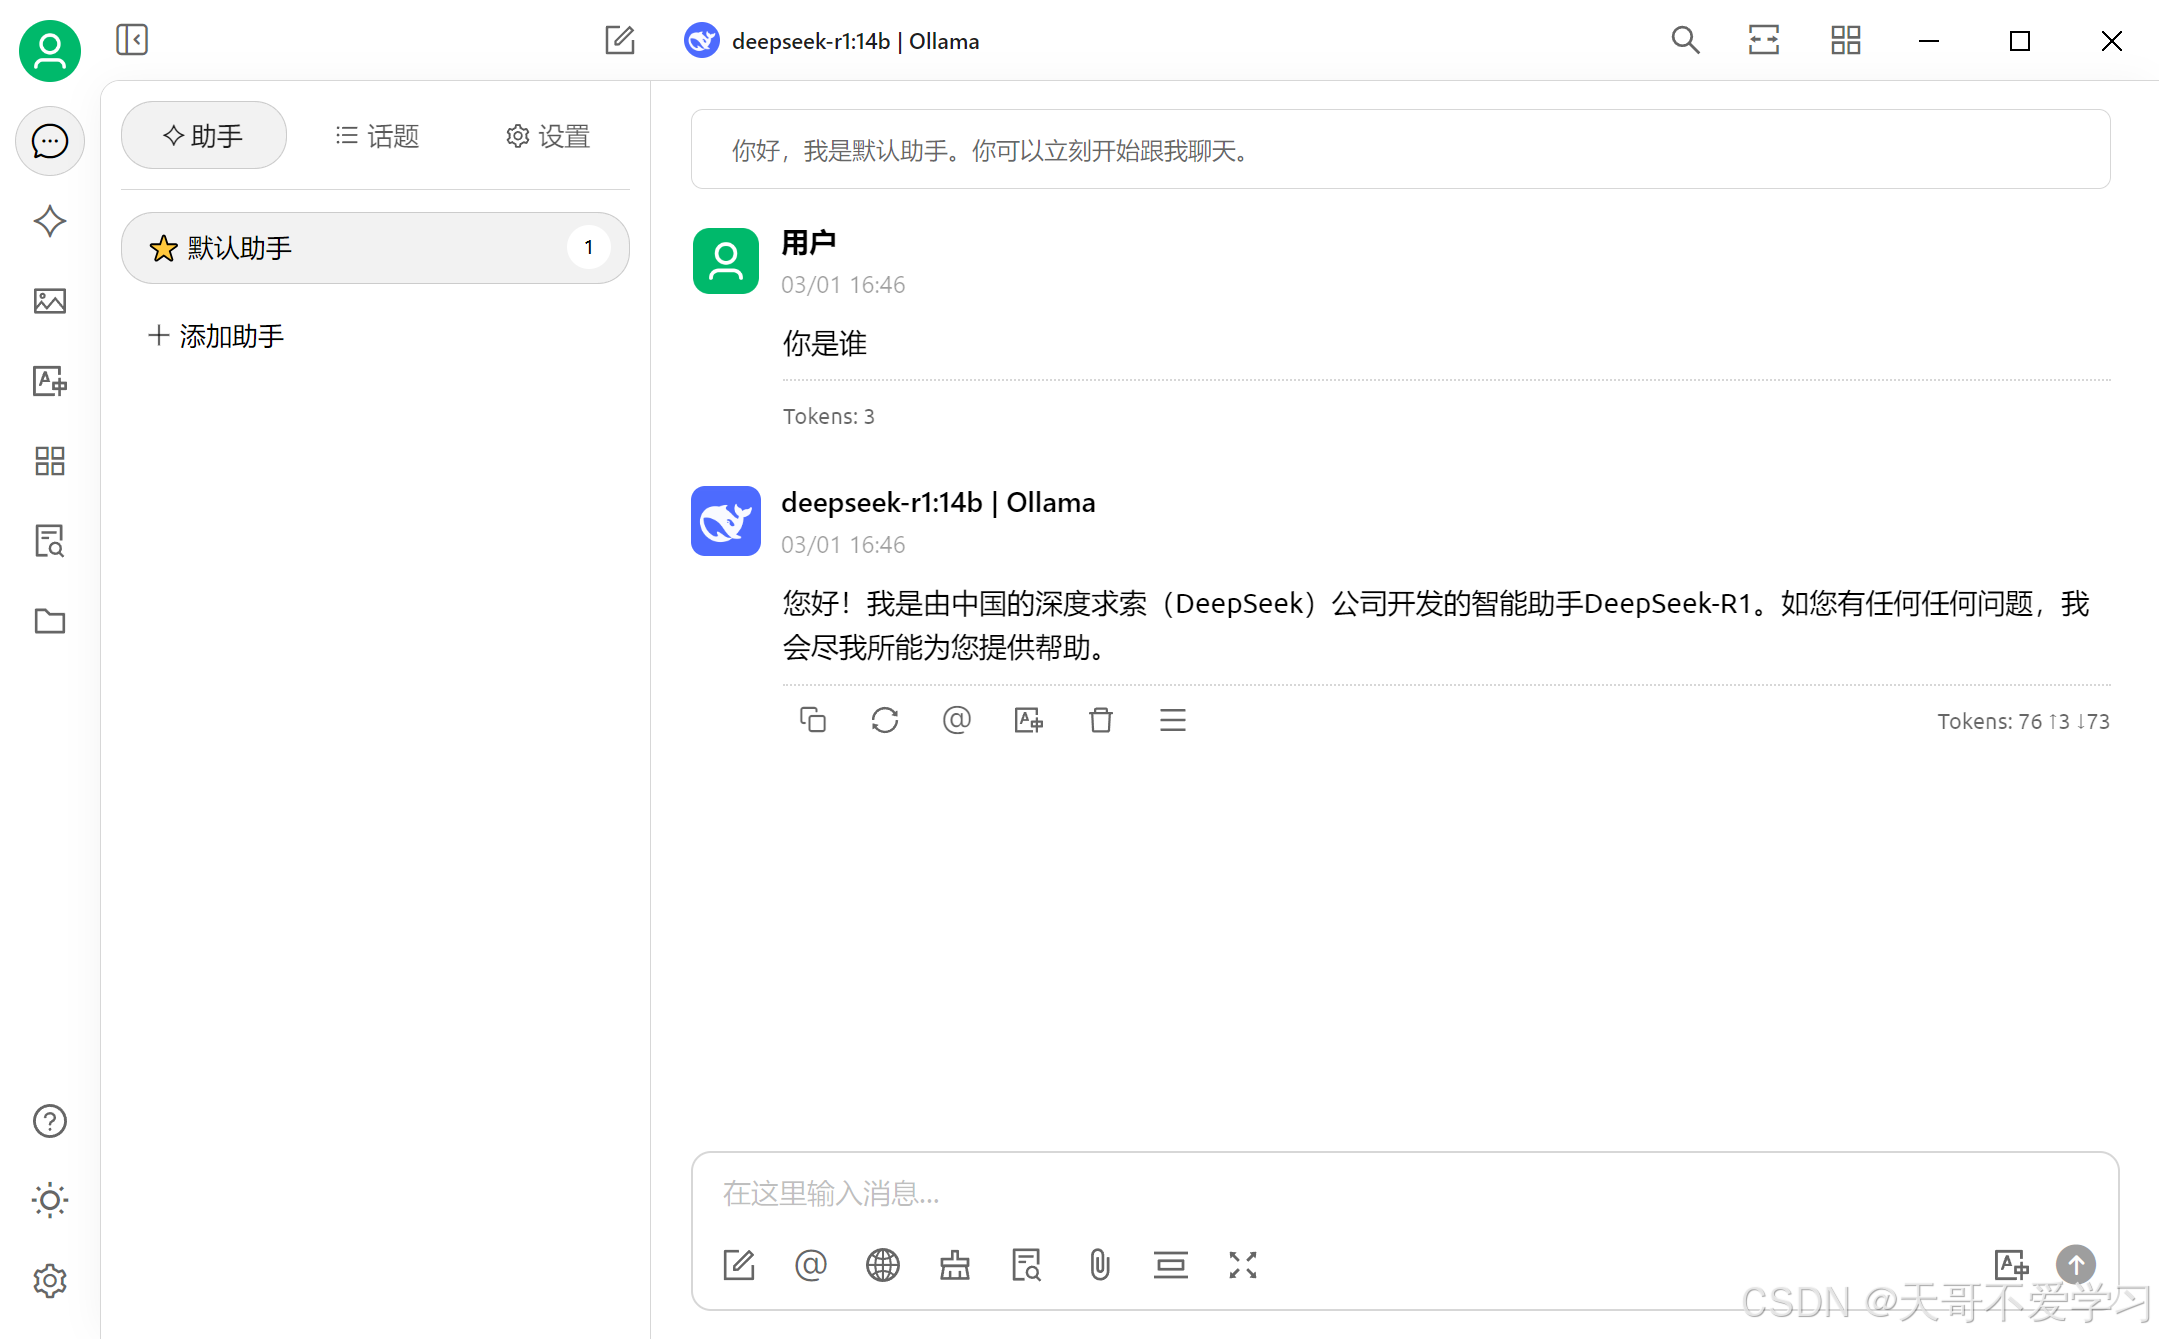This screenshot has height=1339, width=2159.
Task: Regenerate the assistant's response
Action: click(884, 720)
